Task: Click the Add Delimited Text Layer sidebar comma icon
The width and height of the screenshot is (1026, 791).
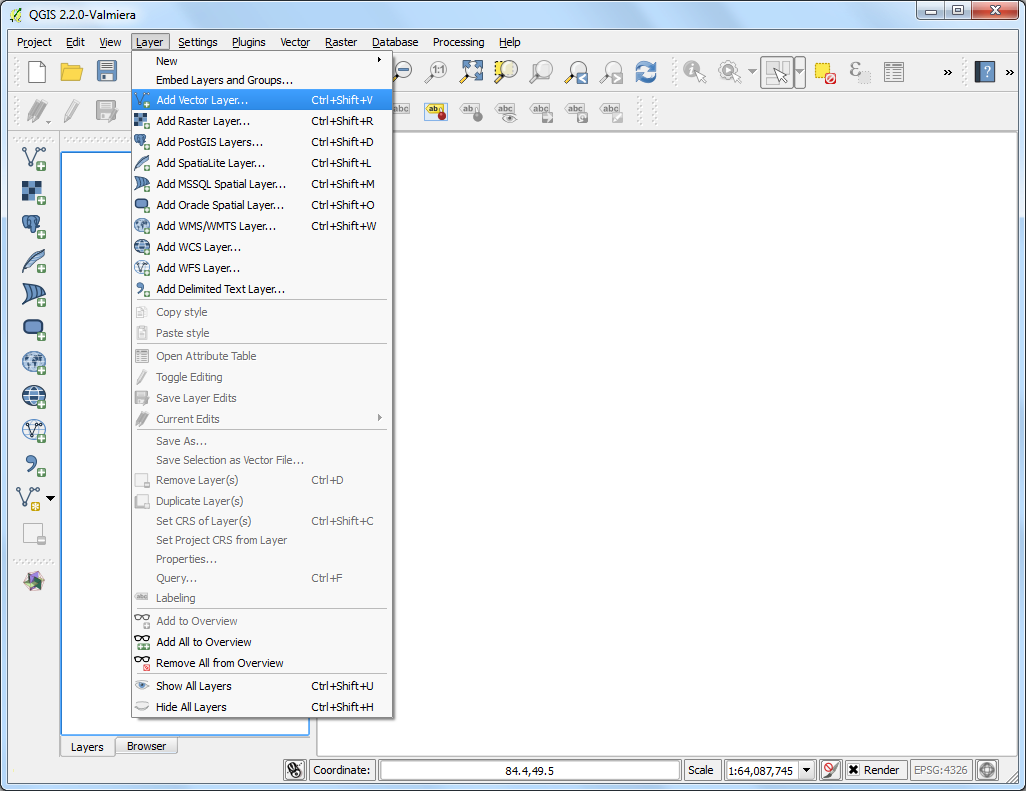Action: point(33,465)
